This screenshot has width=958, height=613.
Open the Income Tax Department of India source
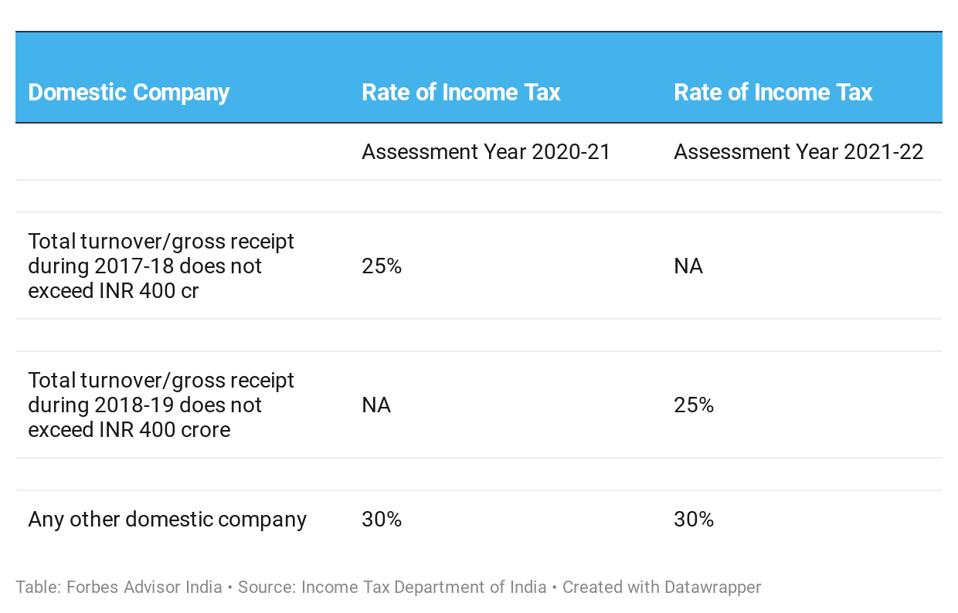click(x=424, y=587)
